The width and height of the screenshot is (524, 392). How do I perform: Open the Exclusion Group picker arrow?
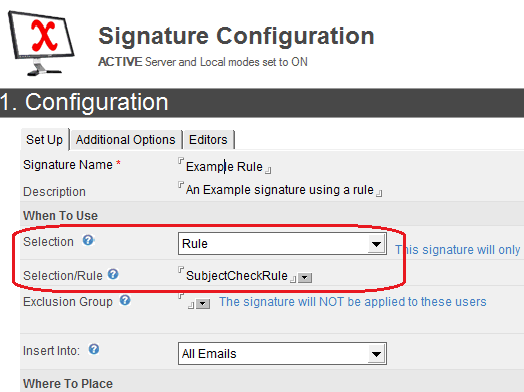point(203,304)
